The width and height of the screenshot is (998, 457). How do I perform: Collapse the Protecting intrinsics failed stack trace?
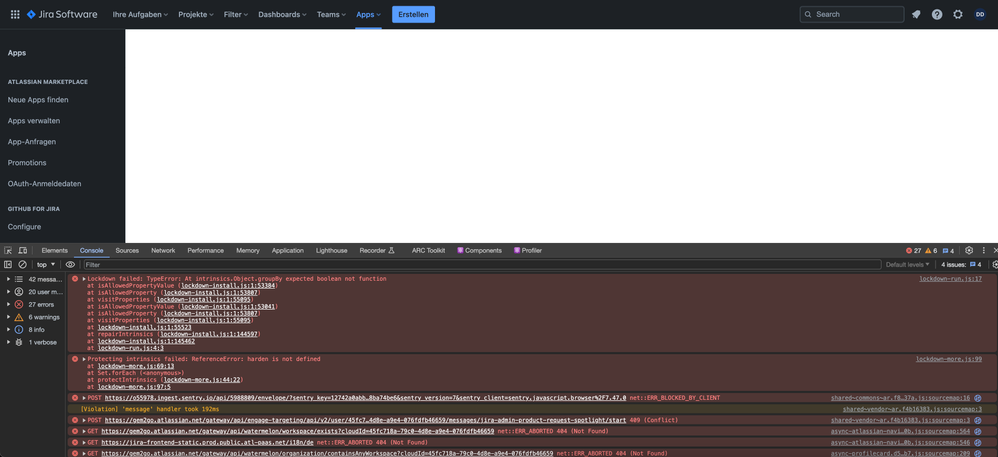click(84, 359)
